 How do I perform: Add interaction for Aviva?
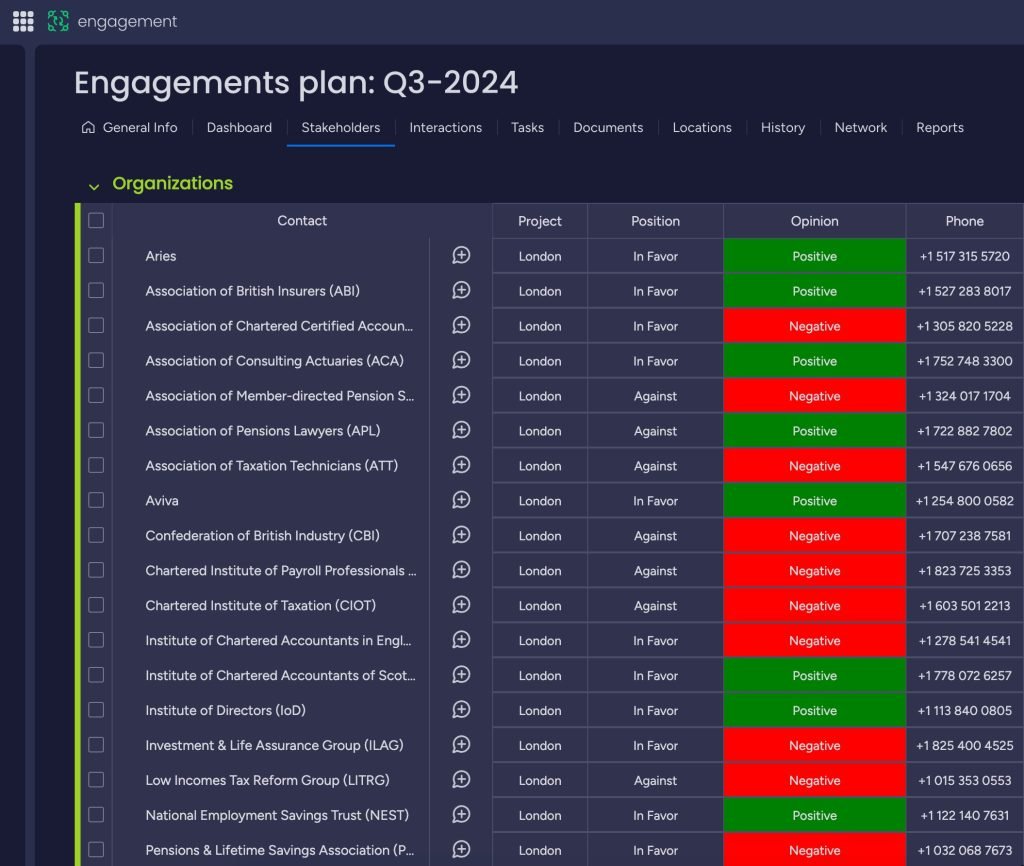coord(461,500)
